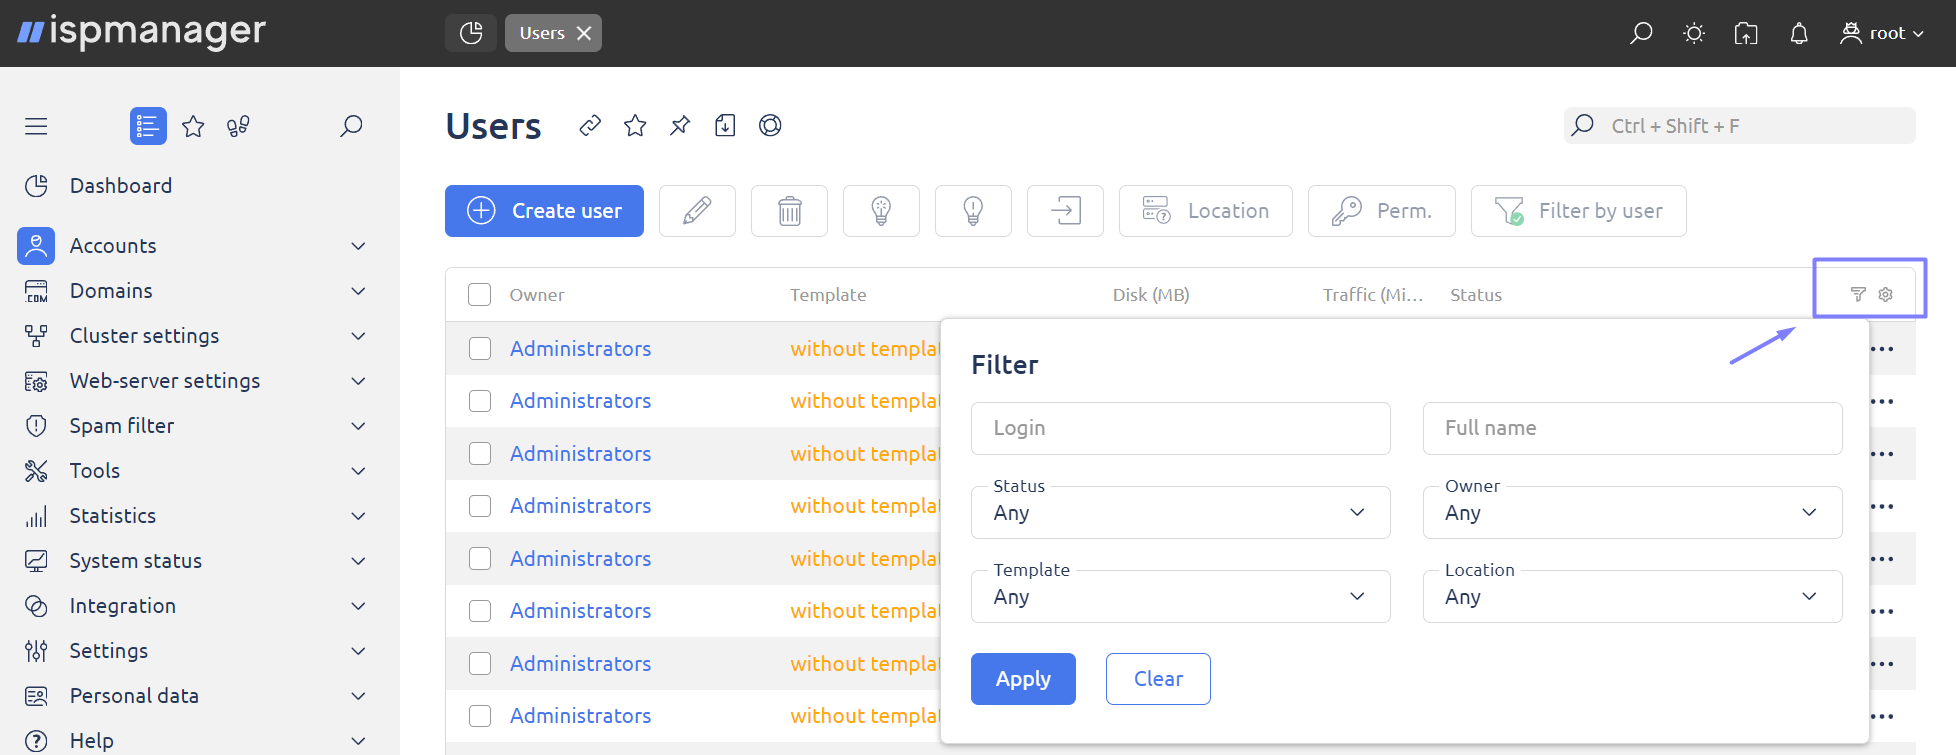Open the dashboard tab icon in top bar
Screen dimensions: 1956x755
pos(471,33)
